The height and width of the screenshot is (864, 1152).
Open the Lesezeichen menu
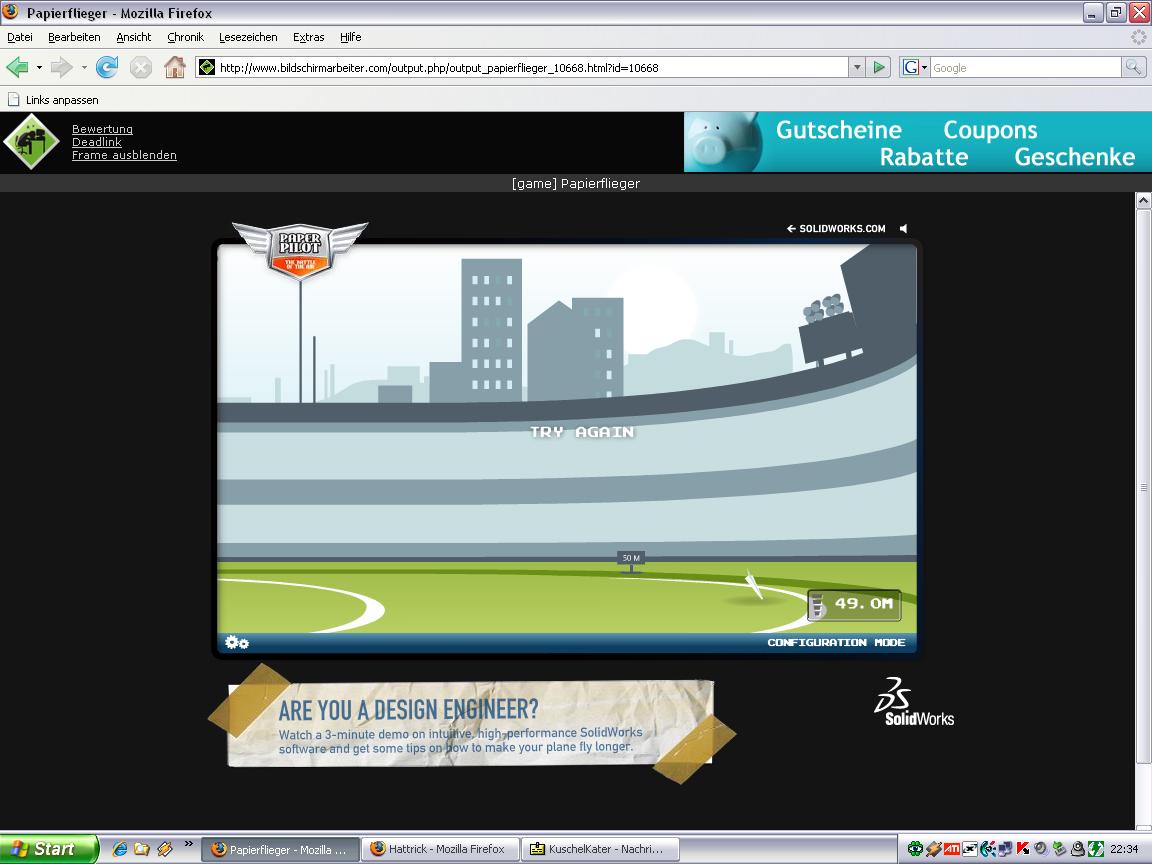[x=248, y=37]
